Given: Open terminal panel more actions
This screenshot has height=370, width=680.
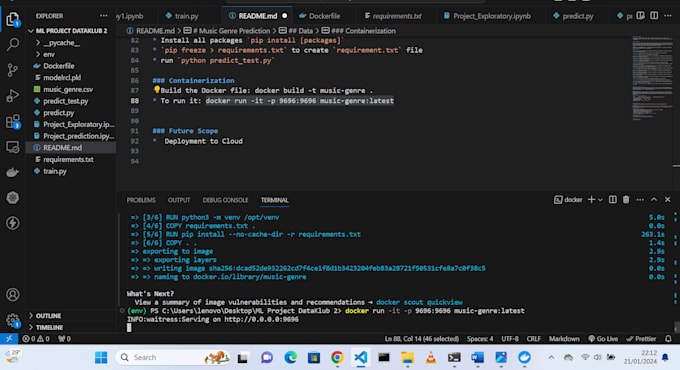Looking at the screenshot, I should 640,200.
